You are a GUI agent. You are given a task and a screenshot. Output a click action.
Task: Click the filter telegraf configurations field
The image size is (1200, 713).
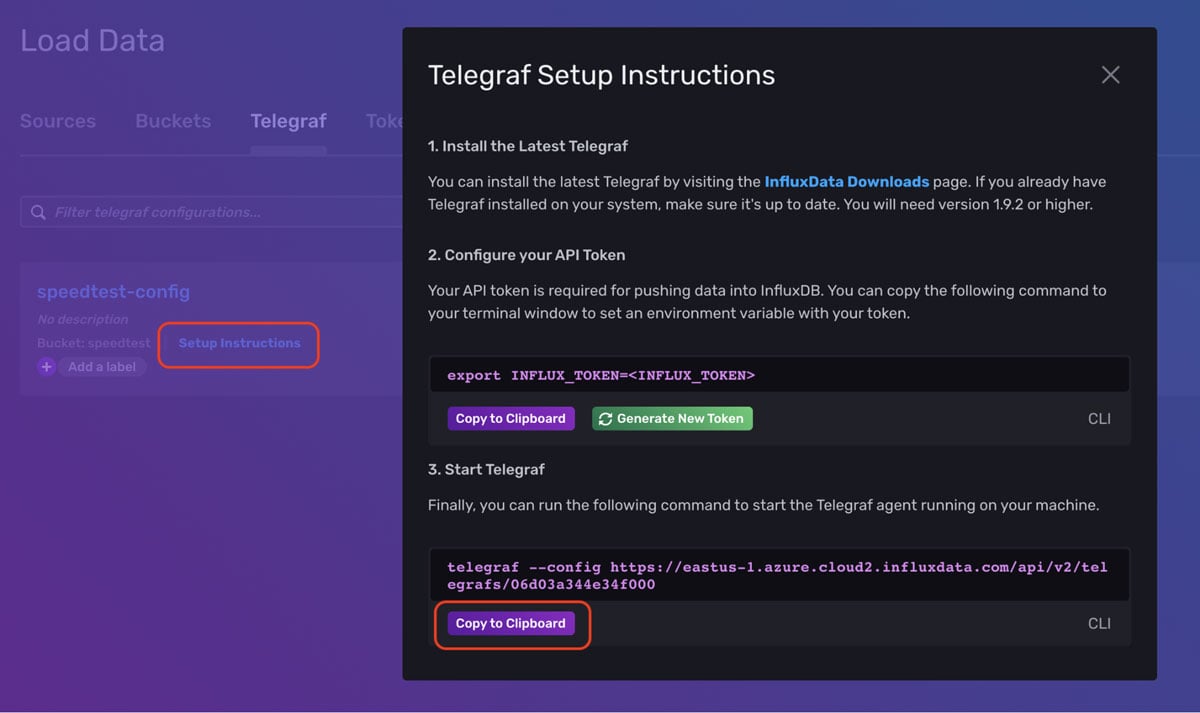click(x=200, y=211)
